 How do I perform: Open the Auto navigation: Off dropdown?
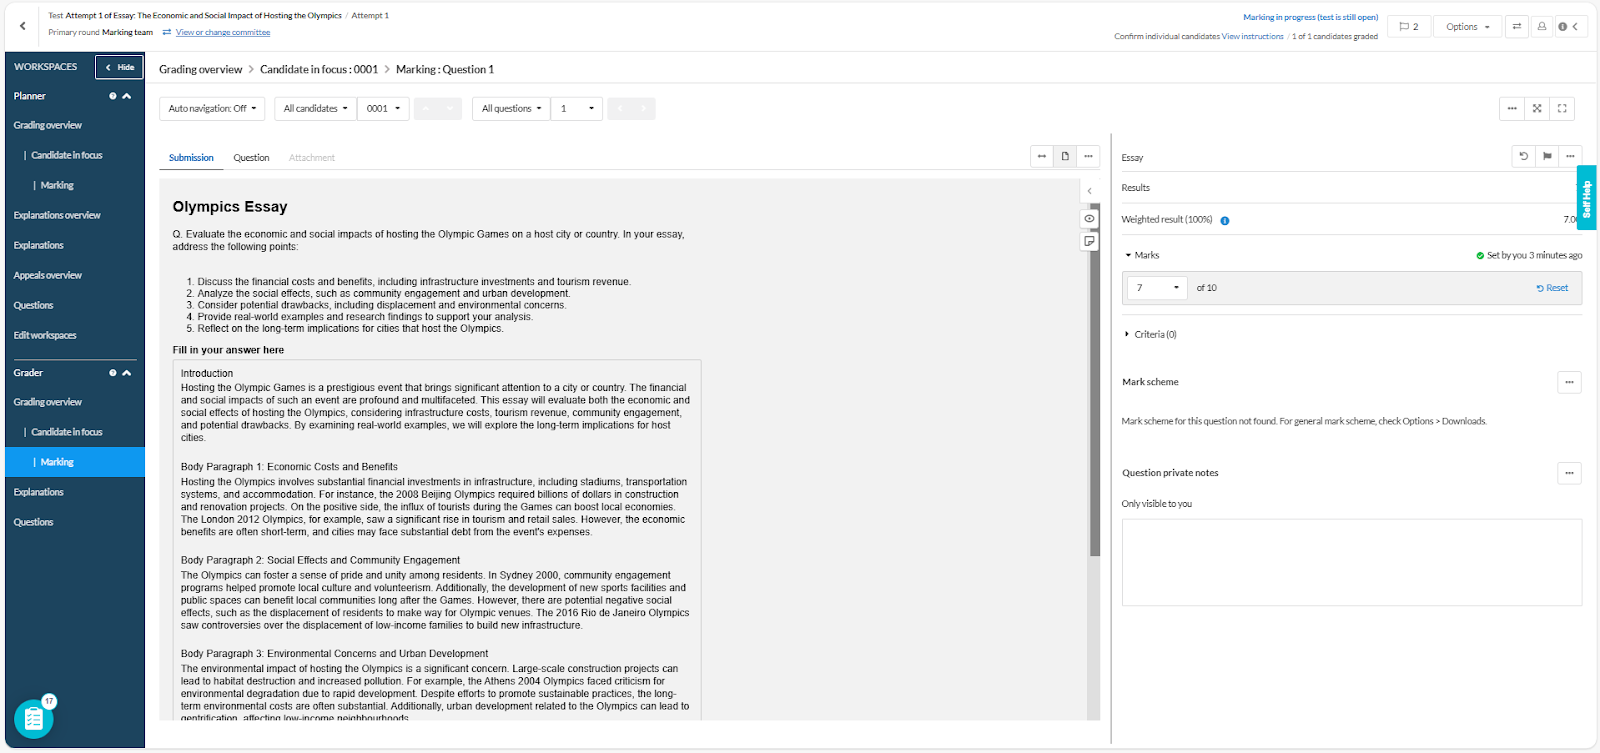point(212,108)
